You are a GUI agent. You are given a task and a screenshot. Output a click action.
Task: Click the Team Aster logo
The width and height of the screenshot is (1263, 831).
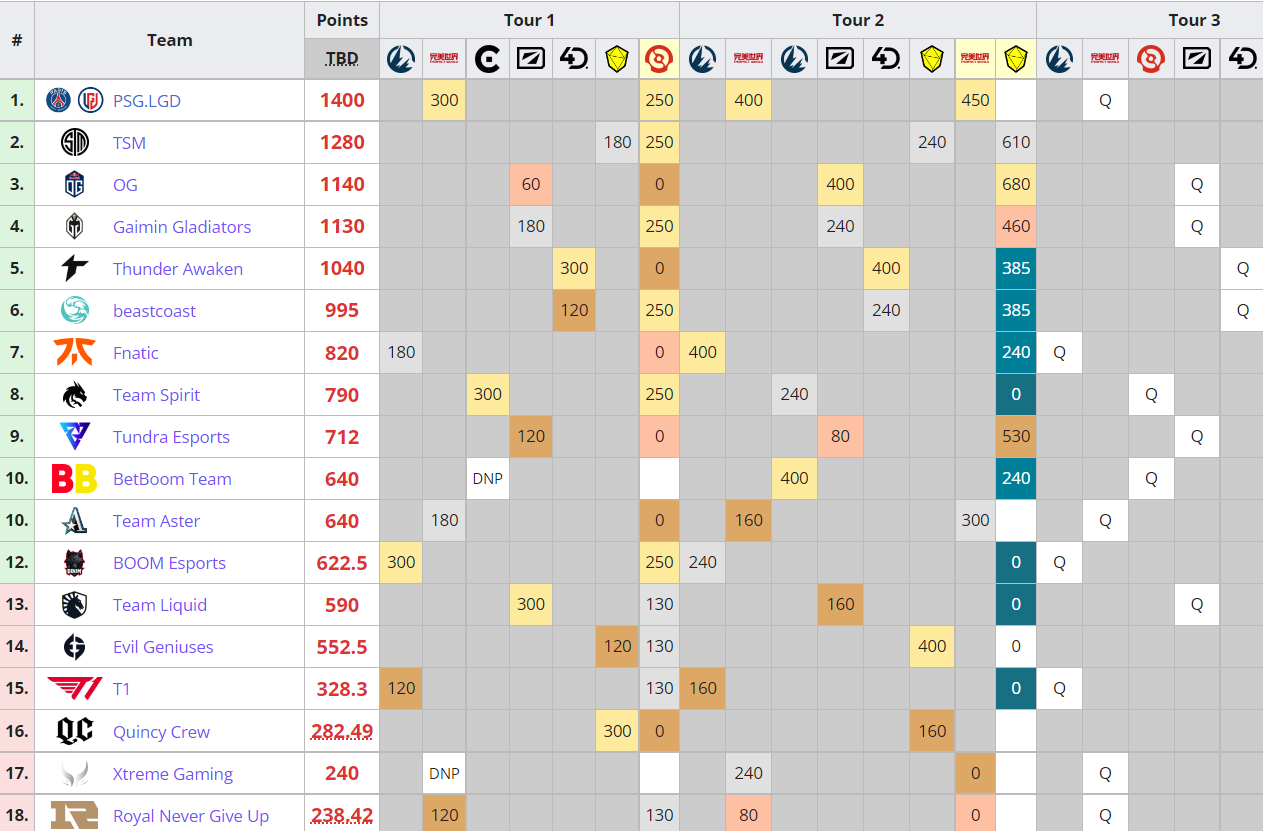click(x=75, y=521)
